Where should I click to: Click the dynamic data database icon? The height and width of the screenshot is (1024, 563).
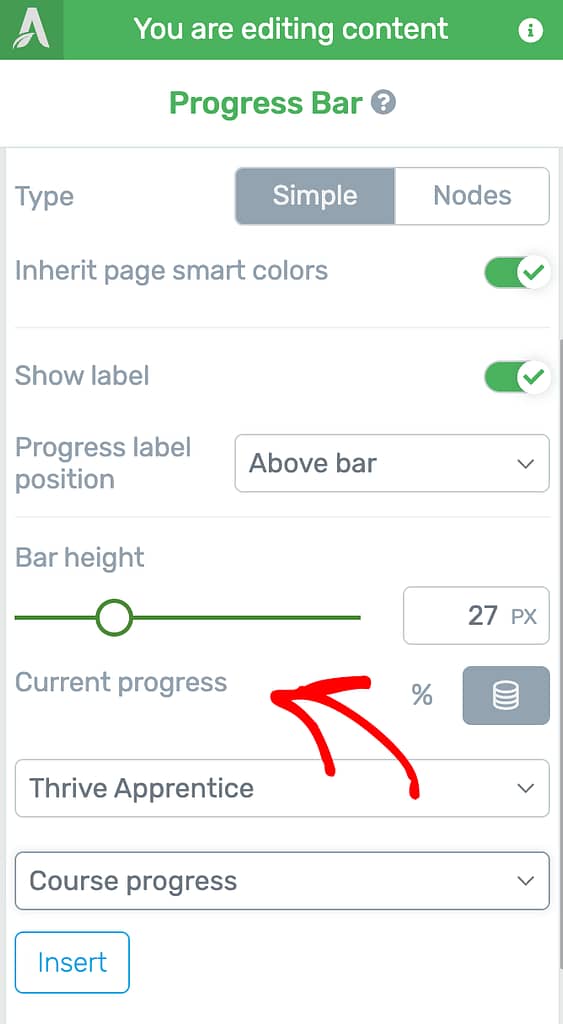point(506,696)
